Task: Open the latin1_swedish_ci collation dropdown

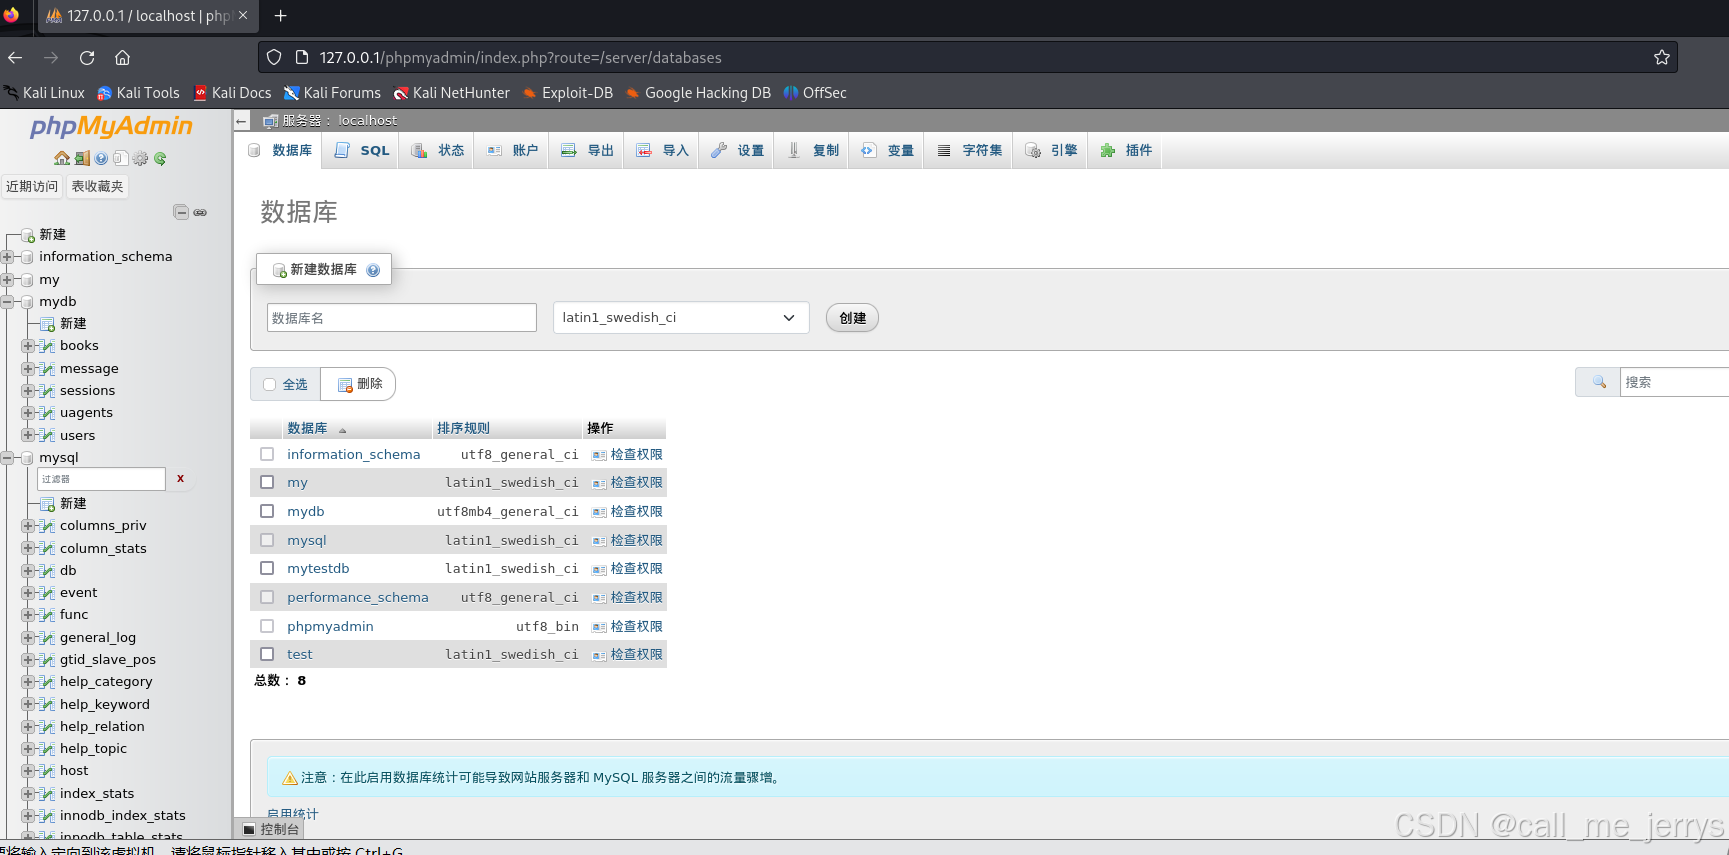Action: click(681, 318)
